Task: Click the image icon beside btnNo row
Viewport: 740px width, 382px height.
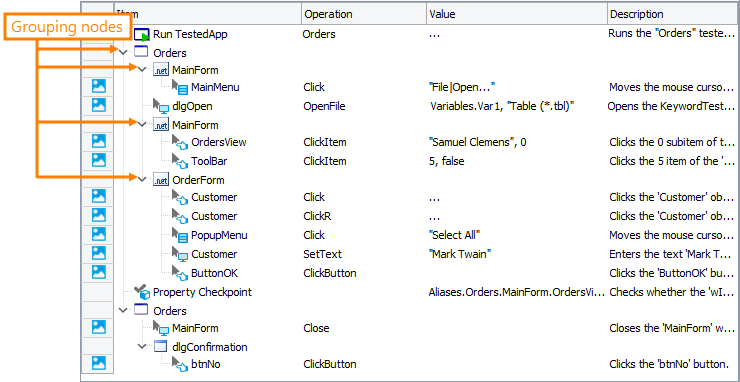Action: (99, 363)
